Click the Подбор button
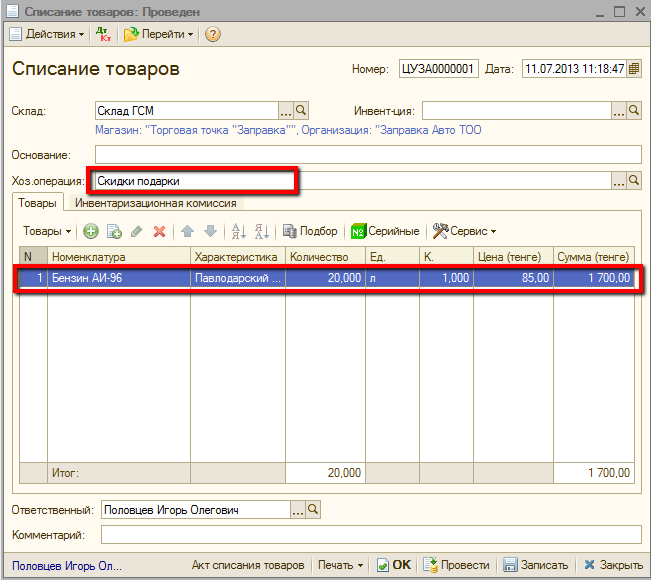Screen dimensions: 651x580 [x=311, y=231]
